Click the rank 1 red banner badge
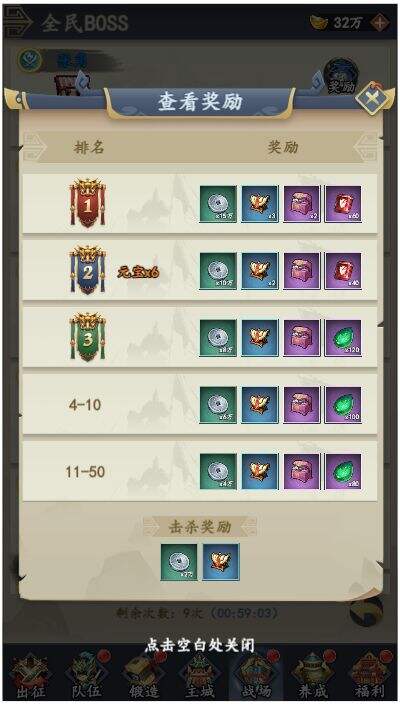This screenshot has height=704, width=400. 88,203
